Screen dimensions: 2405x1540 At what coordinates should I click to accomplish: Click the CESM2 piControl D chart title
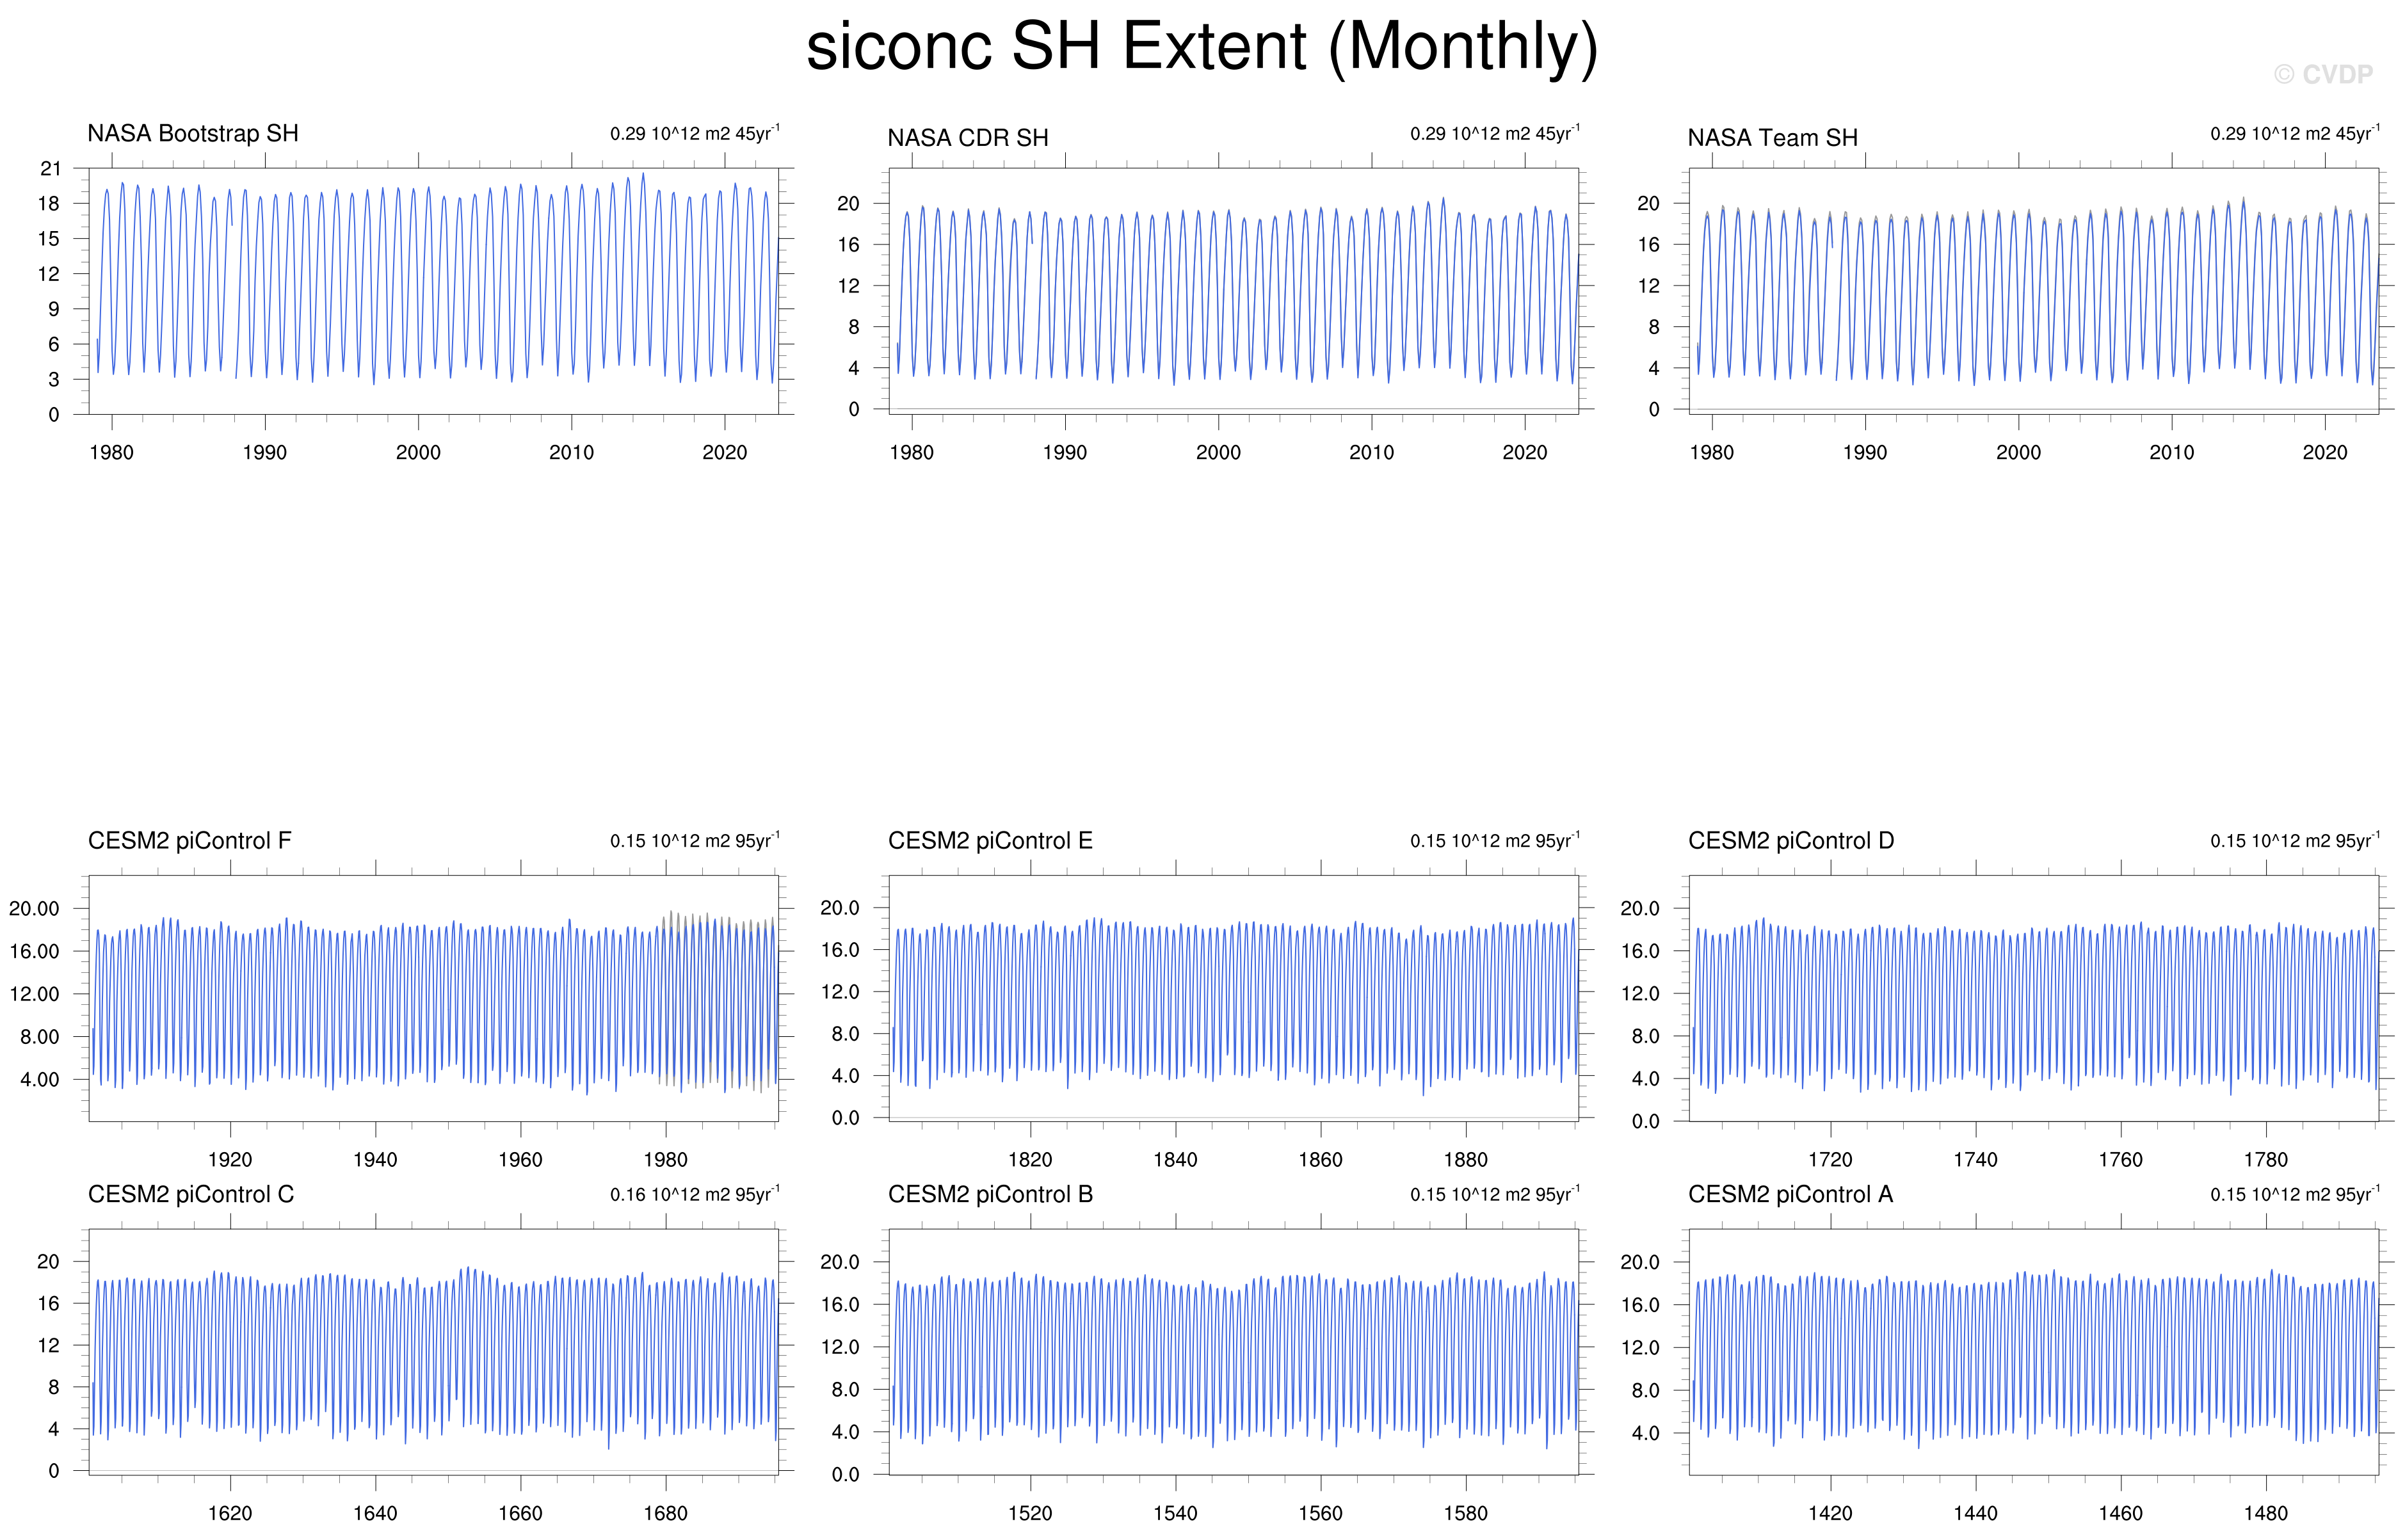(x=1790, y=840)
